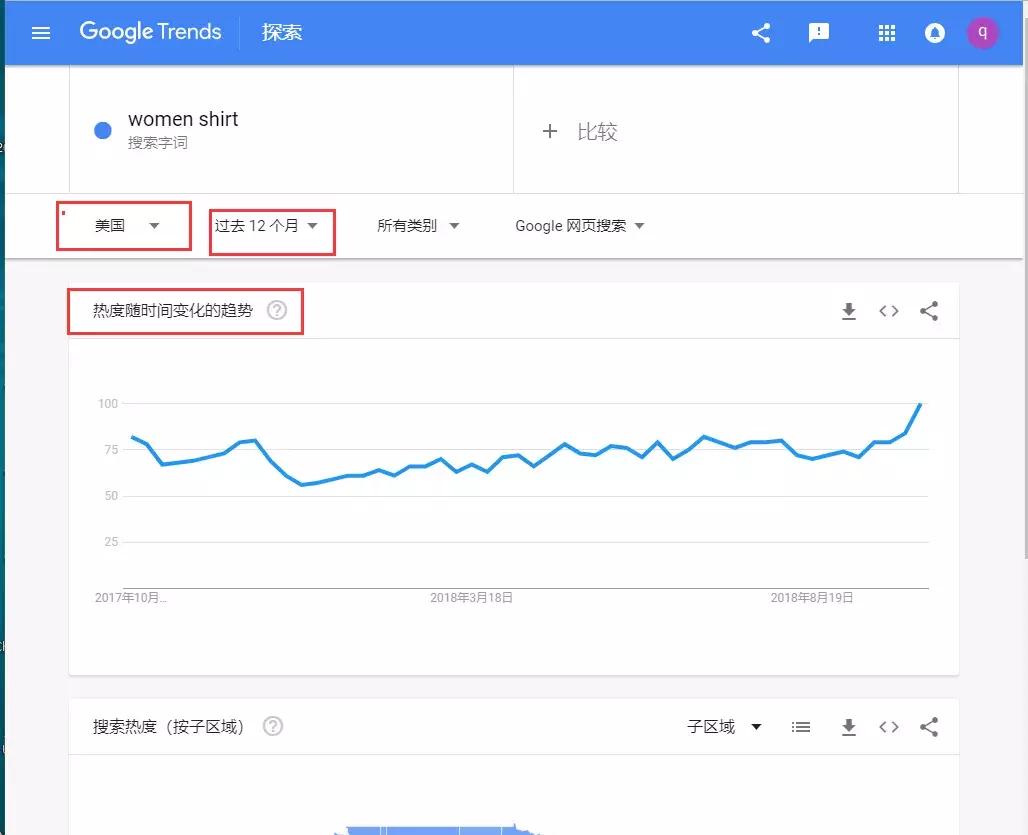Image resolution: width=1028 pixels, height=835 pixels.
Task: Open the embed code for the trends chart
Action: click(x=889, y=311)
